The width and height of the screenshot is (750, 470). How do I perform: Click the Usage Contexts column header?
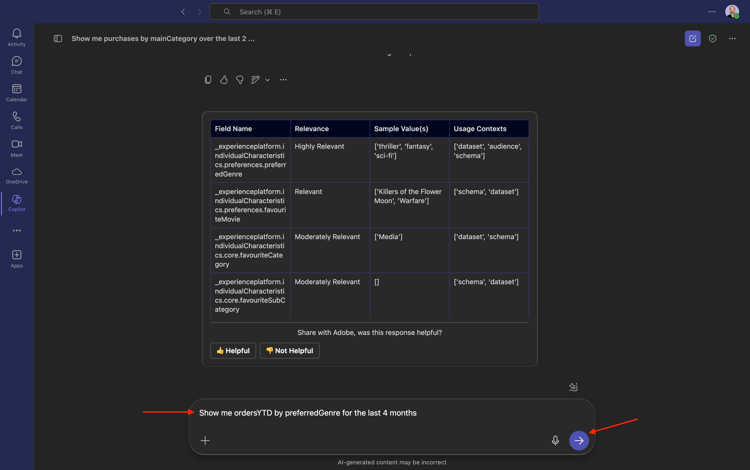(x=489, y=129)
